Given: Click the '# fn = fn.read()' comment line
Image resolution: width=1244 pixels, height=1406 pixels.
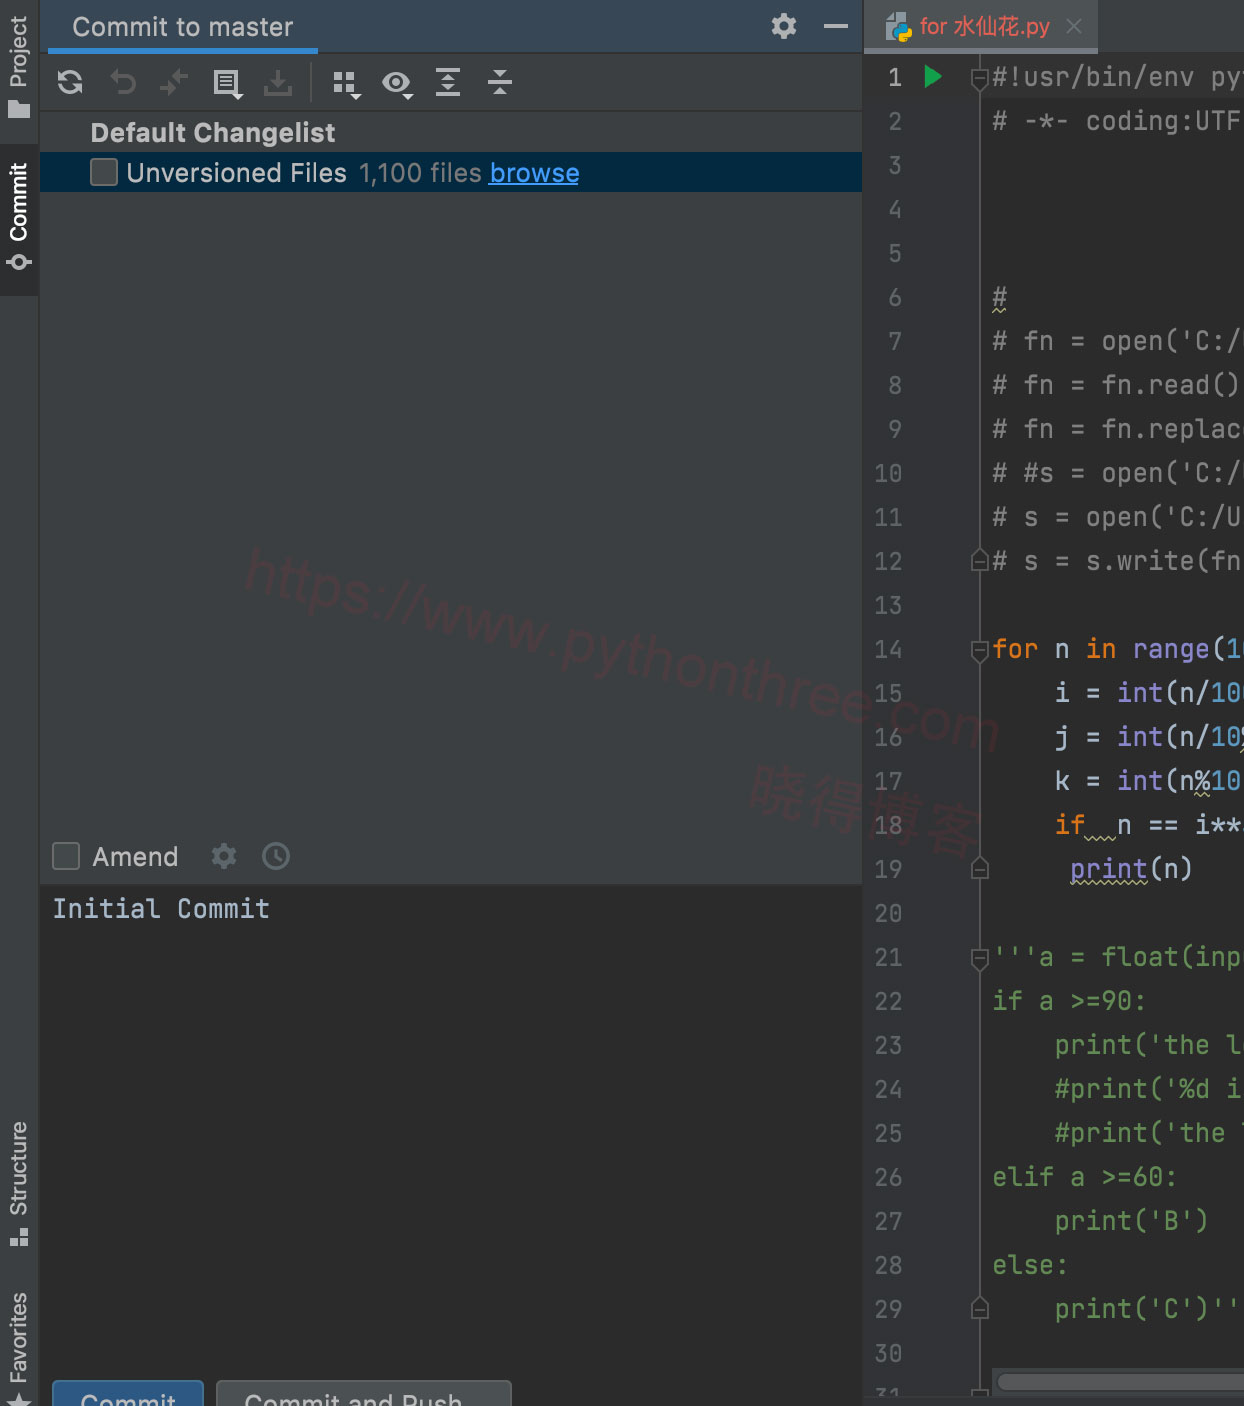Looking at the screenshot, I should click(1115, 385).
